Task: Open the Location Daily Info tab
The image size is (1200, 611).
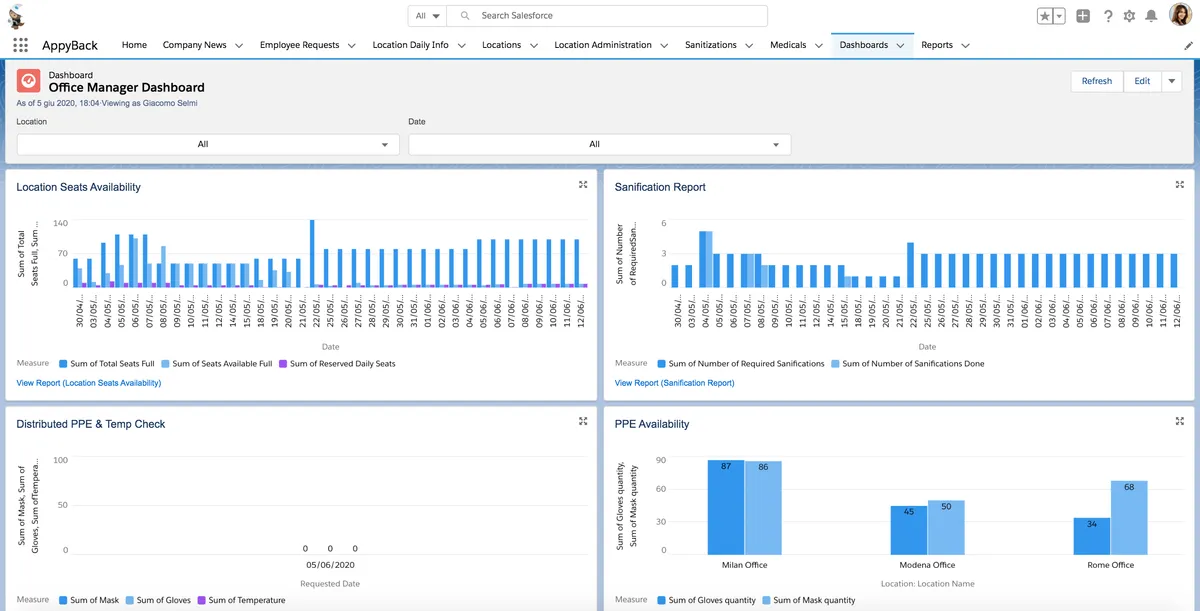Action: (x=410, y=45)
